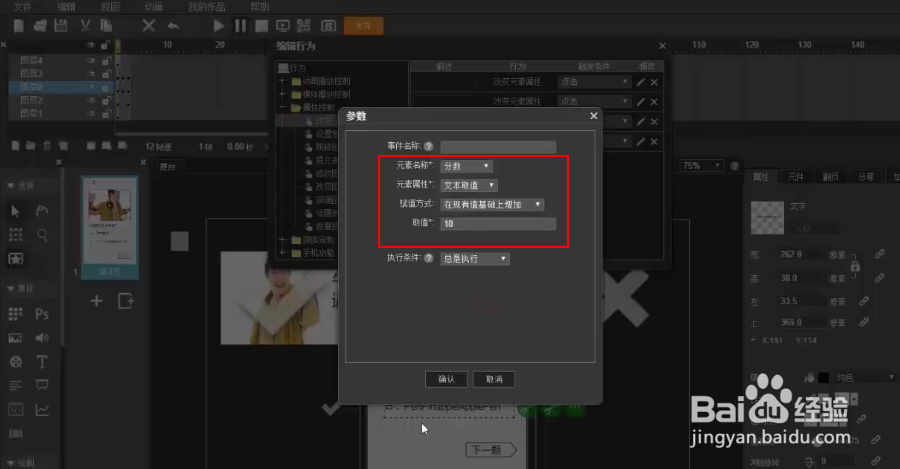This screenshot has width=900, height=469.
Task: Click the 确认 confirm button
Action: point(446,379)
